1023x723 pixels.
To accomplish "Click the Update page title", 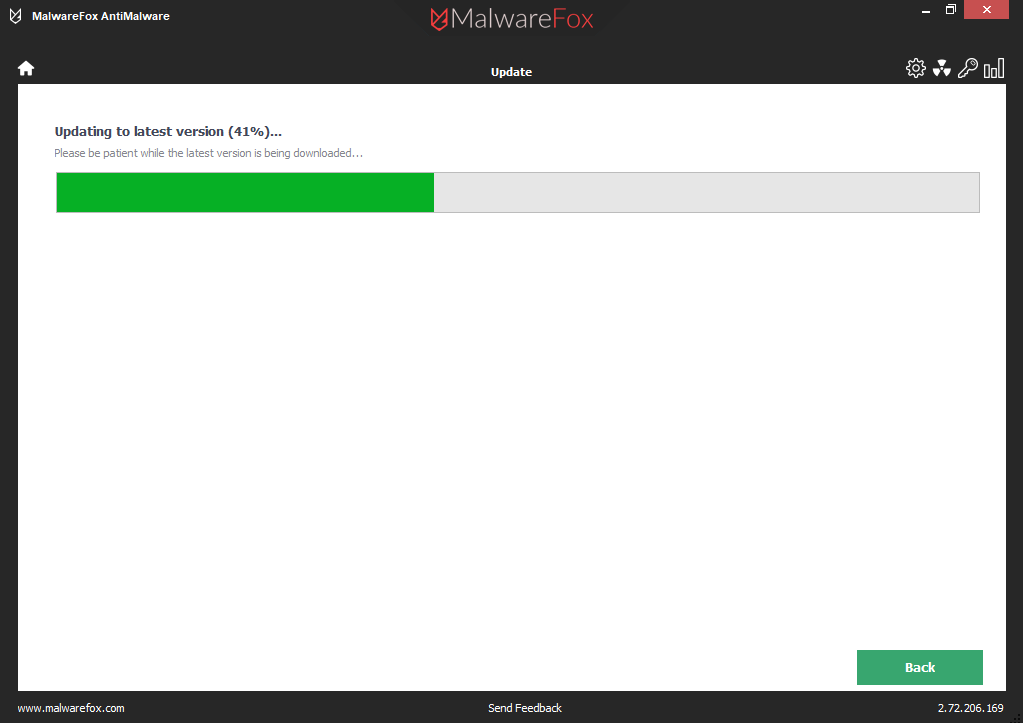I will [x=512, y=72].
